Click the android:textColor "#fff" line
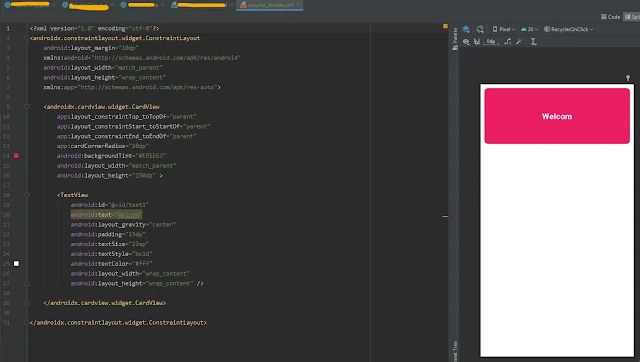Image resolution: width=640 pixels, height=362 pixels. [x=111, y=264]
